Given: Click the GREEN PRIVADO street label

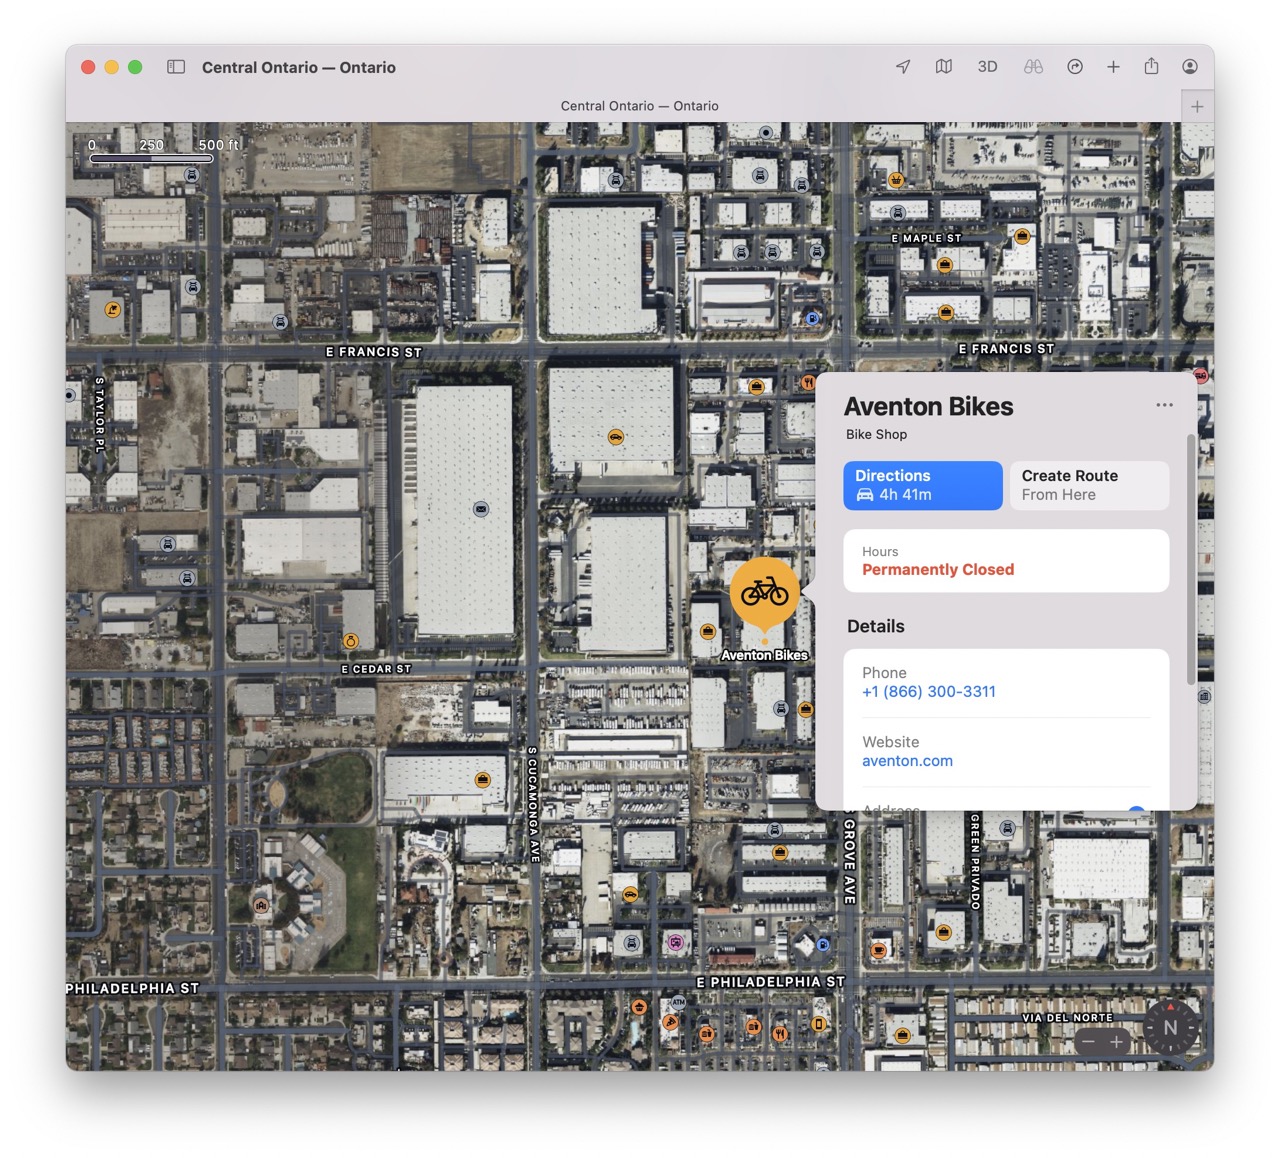Looking at the screenshot, I should click(x=975, y=861).
